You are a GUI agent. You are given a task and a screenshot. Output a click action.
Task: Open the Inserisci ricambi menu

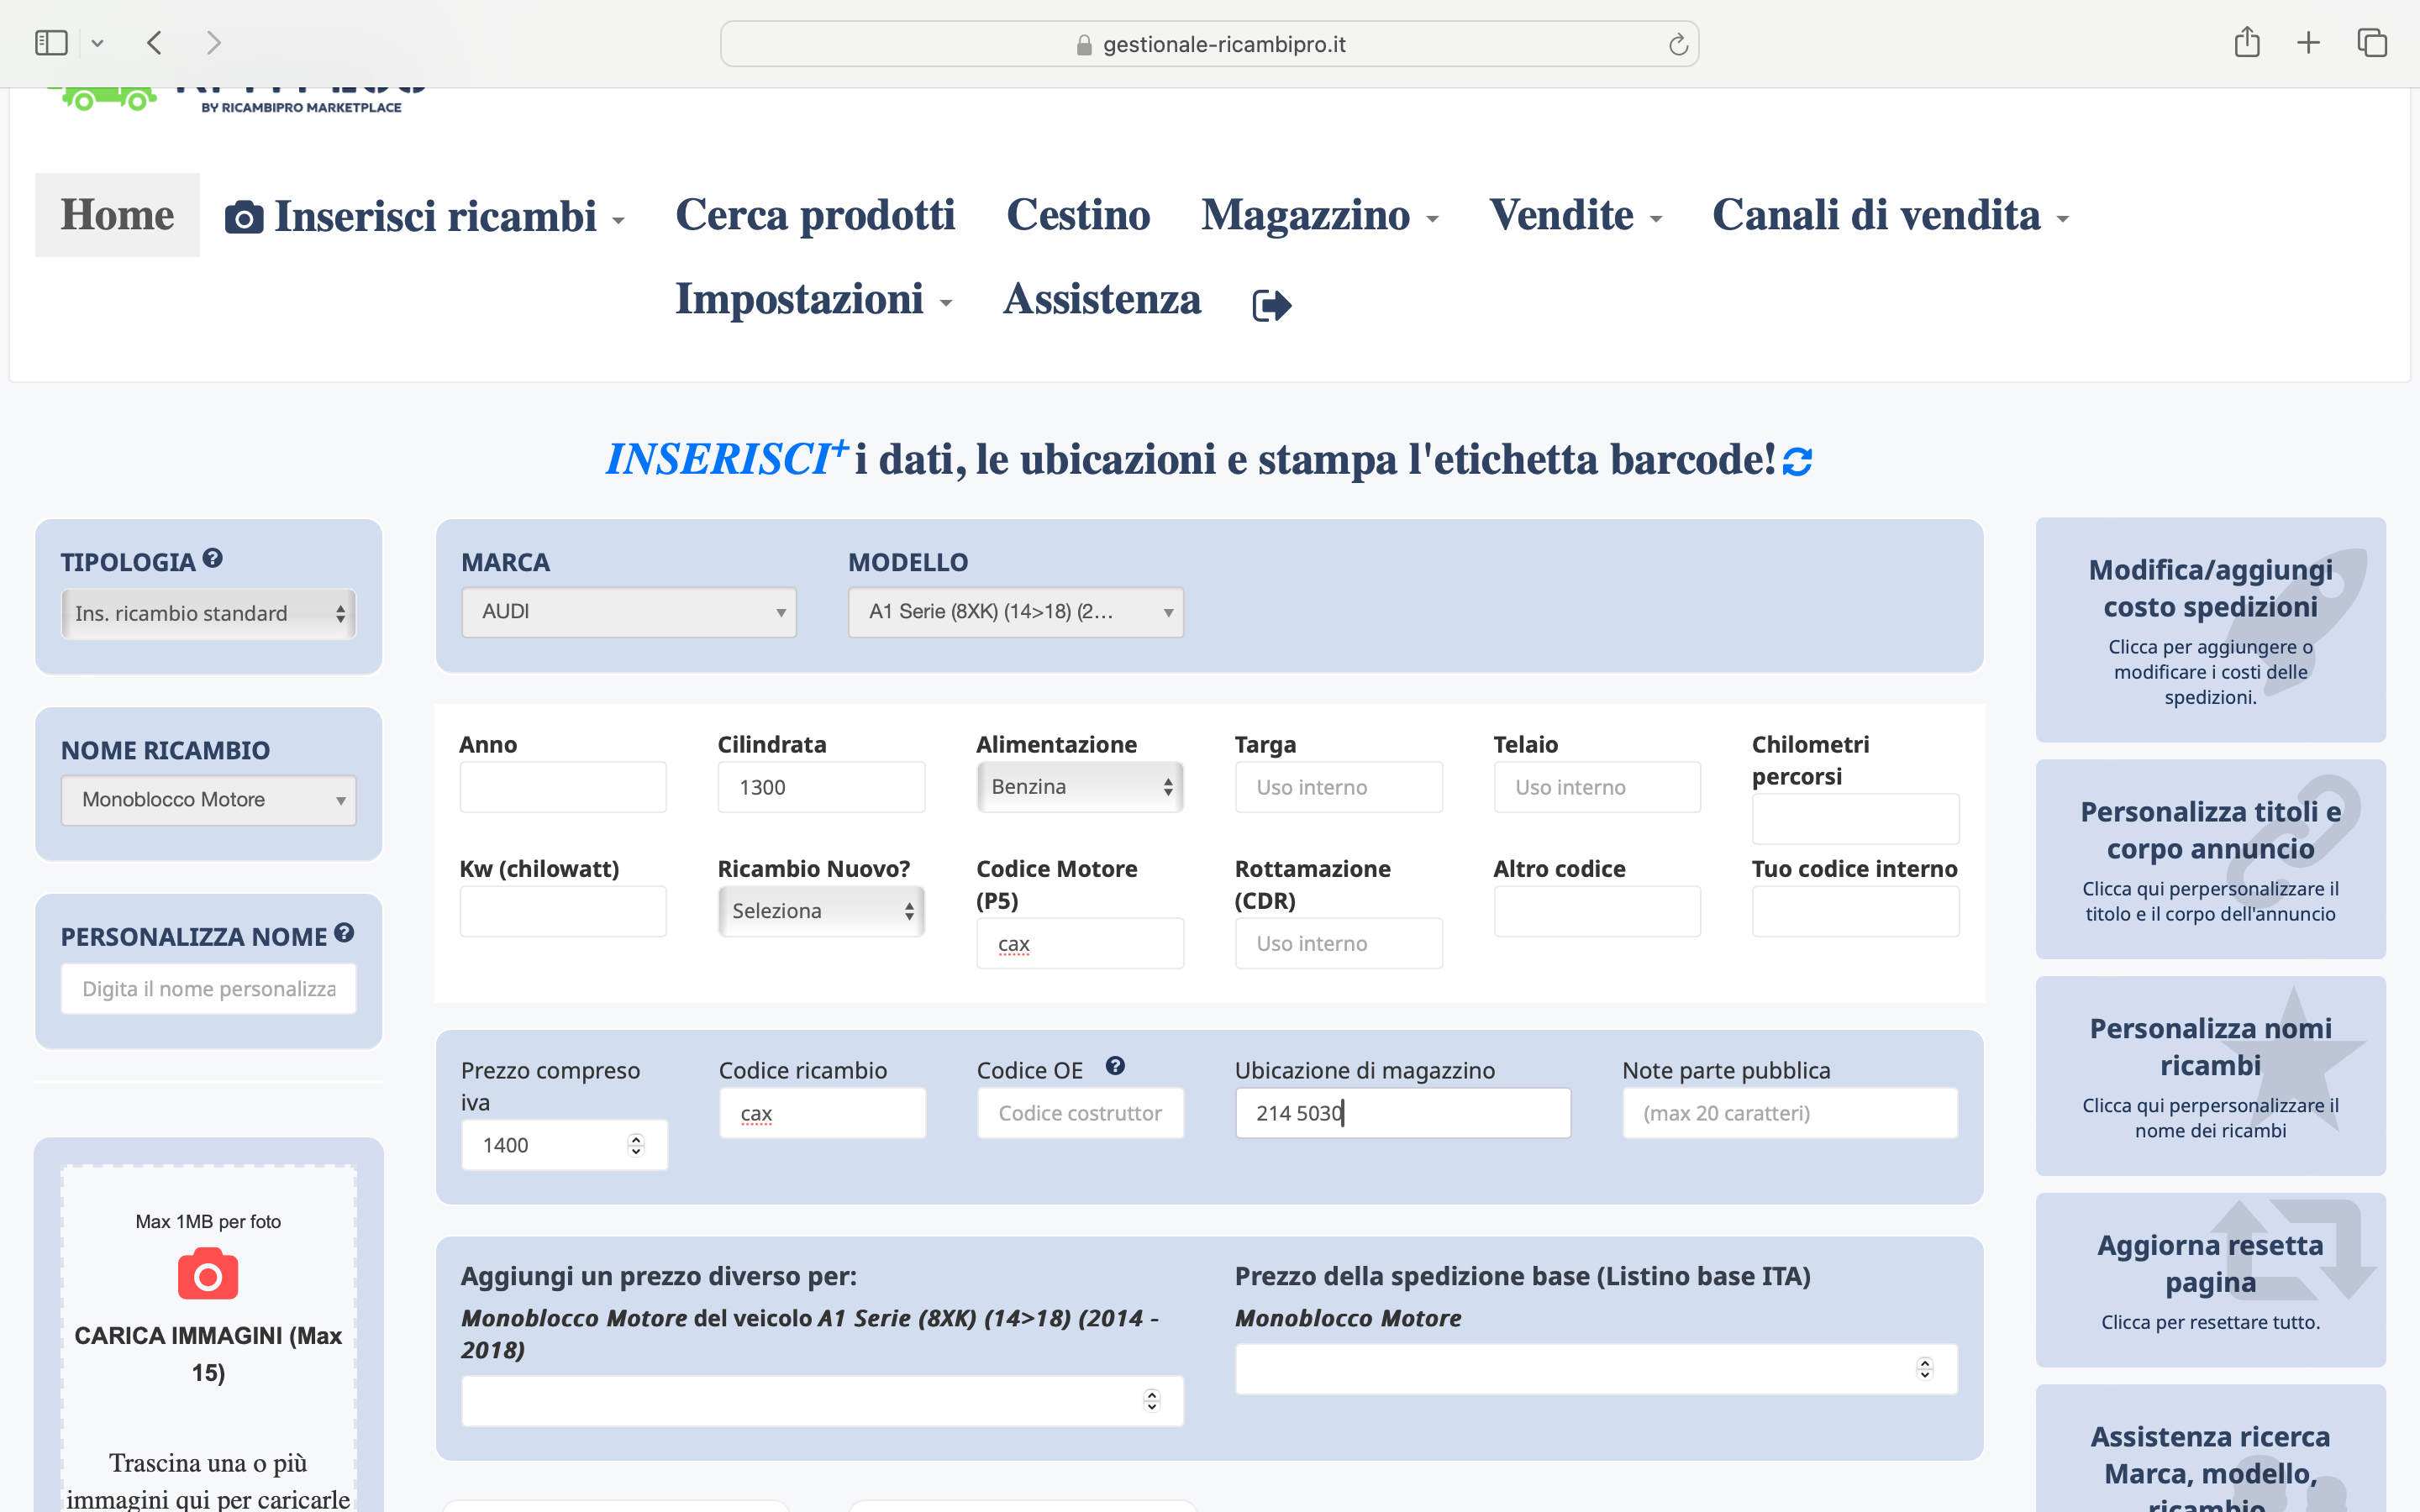tap(425, 216)
